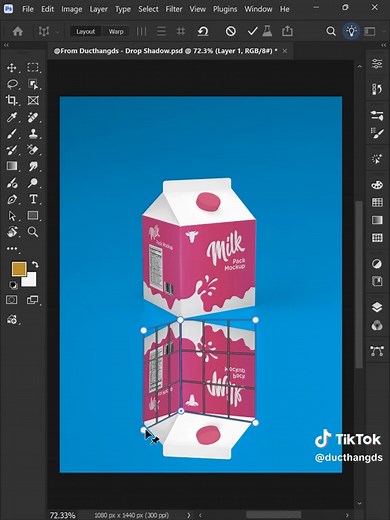This screenshot has height=520, width=390.
Task: Open the Window menu
Action: [x=258, y=9]
